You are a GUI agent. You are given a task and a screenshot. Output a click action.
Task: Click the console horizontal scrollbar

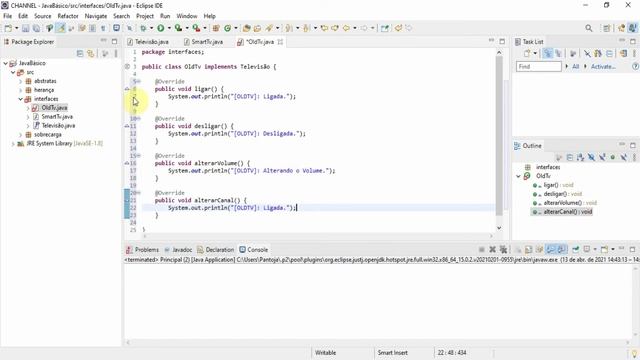point(378,342)
